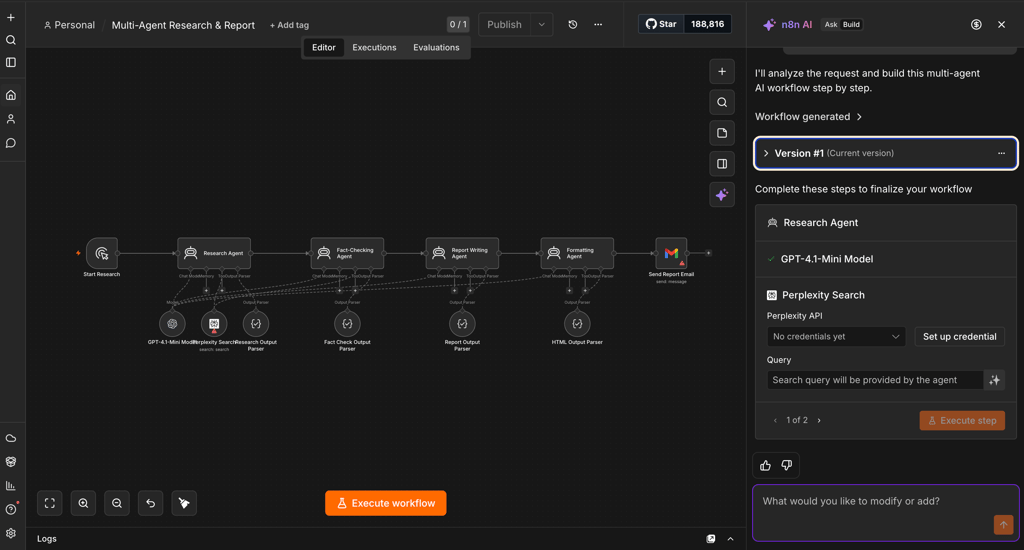
Task: Zoom in on the canvas
Action: (x=83, y=503)
